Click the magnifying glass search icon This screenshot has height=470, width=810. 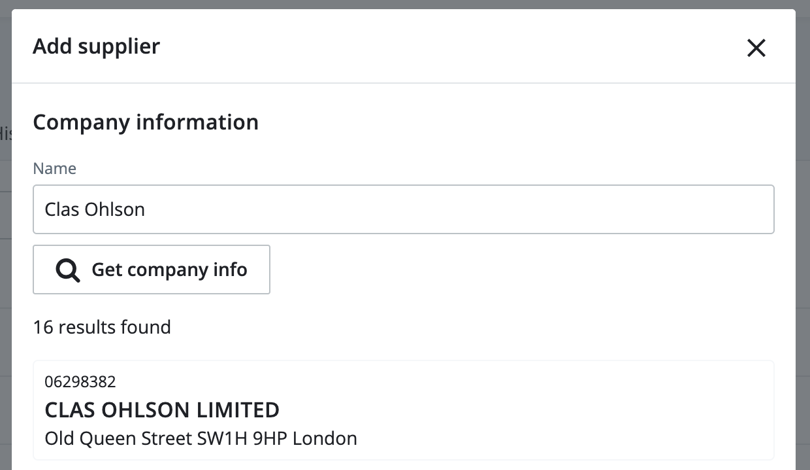point(68,270)
